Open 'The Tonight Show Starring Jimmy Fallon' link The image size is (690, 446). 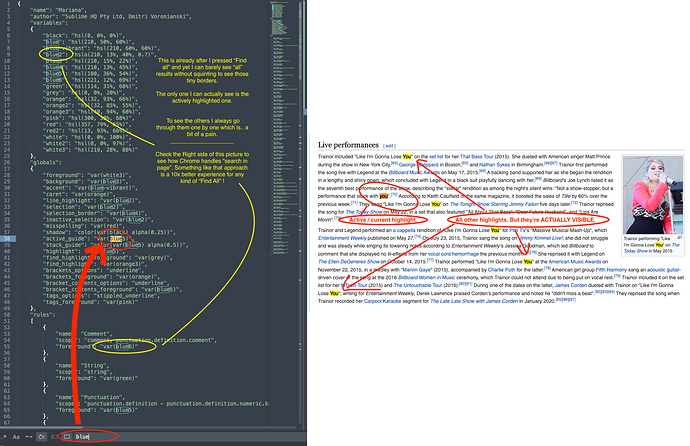tap(494, 204)
